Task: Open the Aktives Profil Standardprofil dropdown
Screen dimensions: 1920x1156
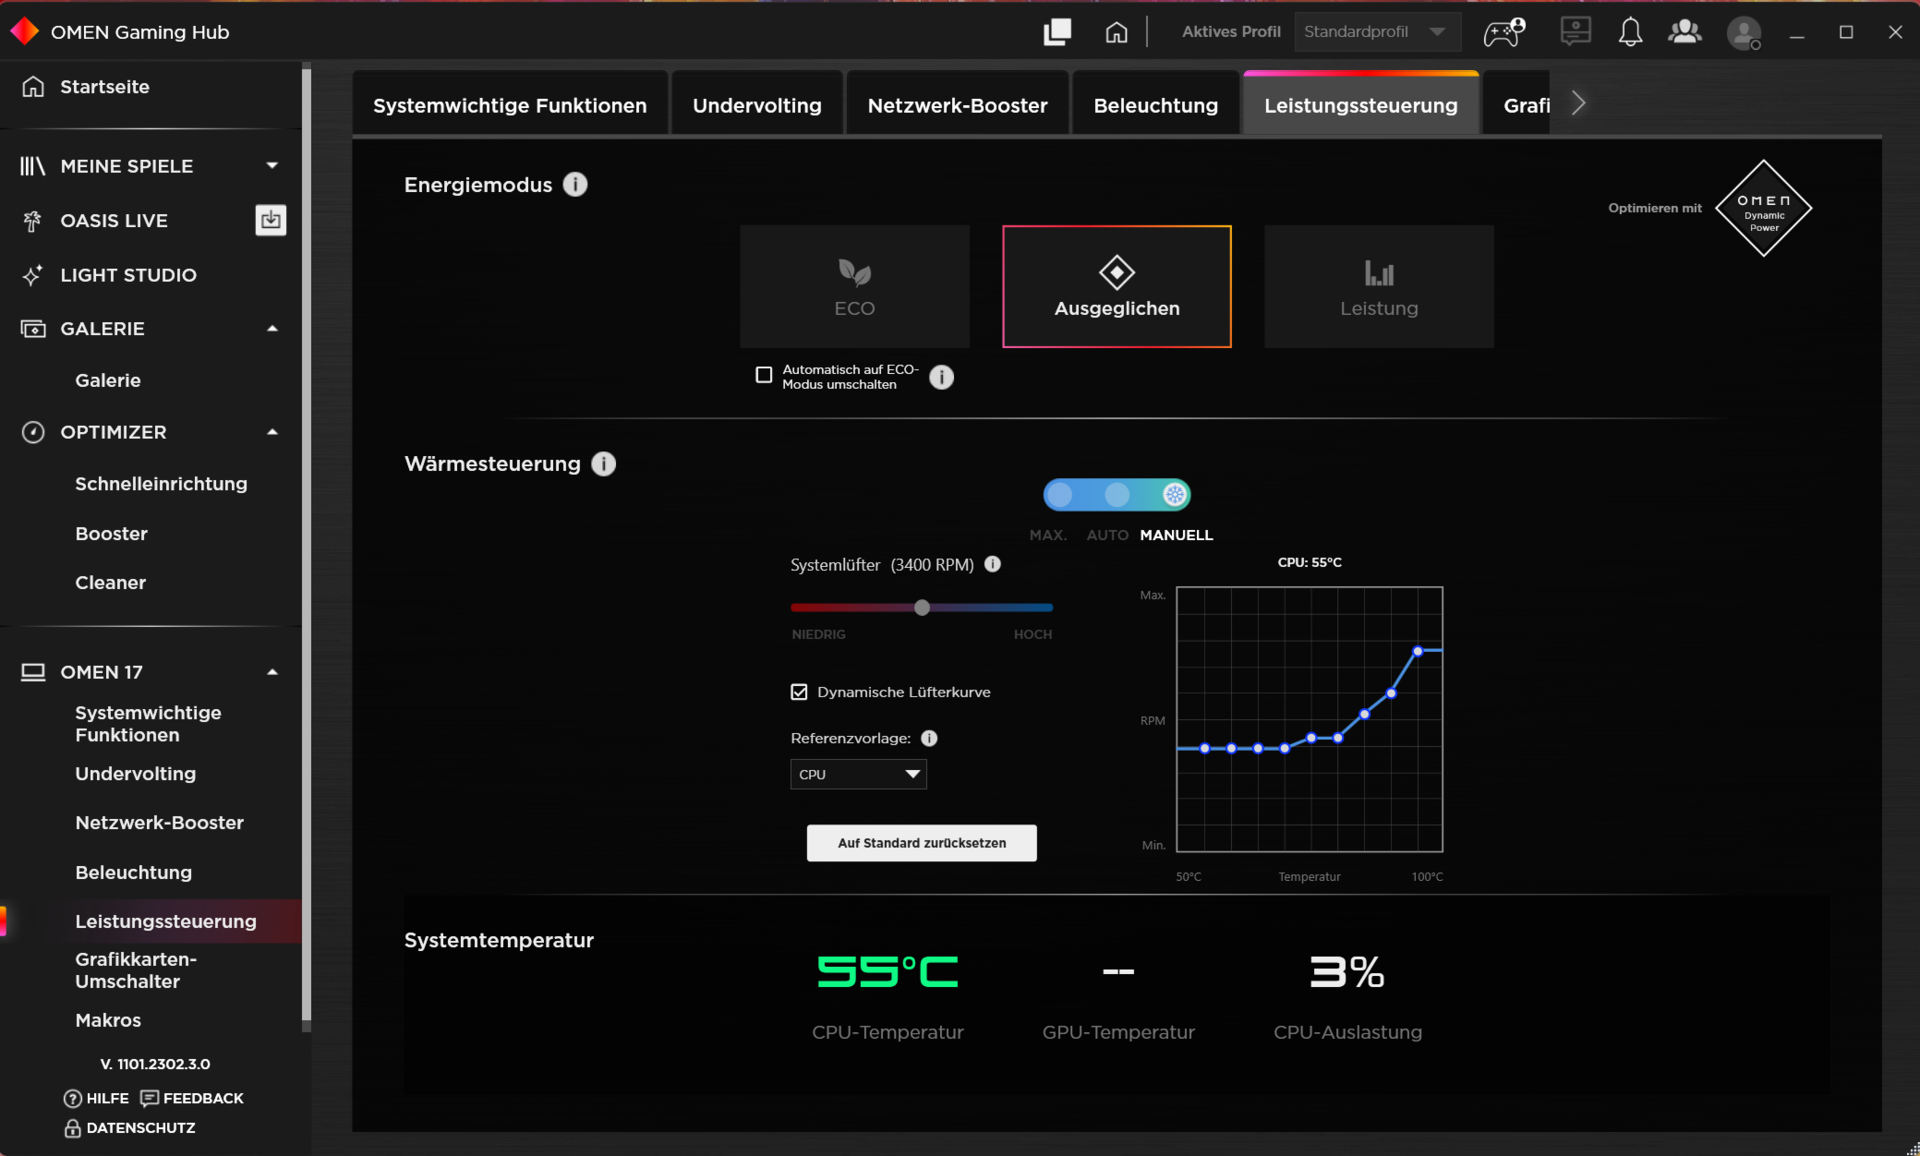Action: coord(1376,32)
